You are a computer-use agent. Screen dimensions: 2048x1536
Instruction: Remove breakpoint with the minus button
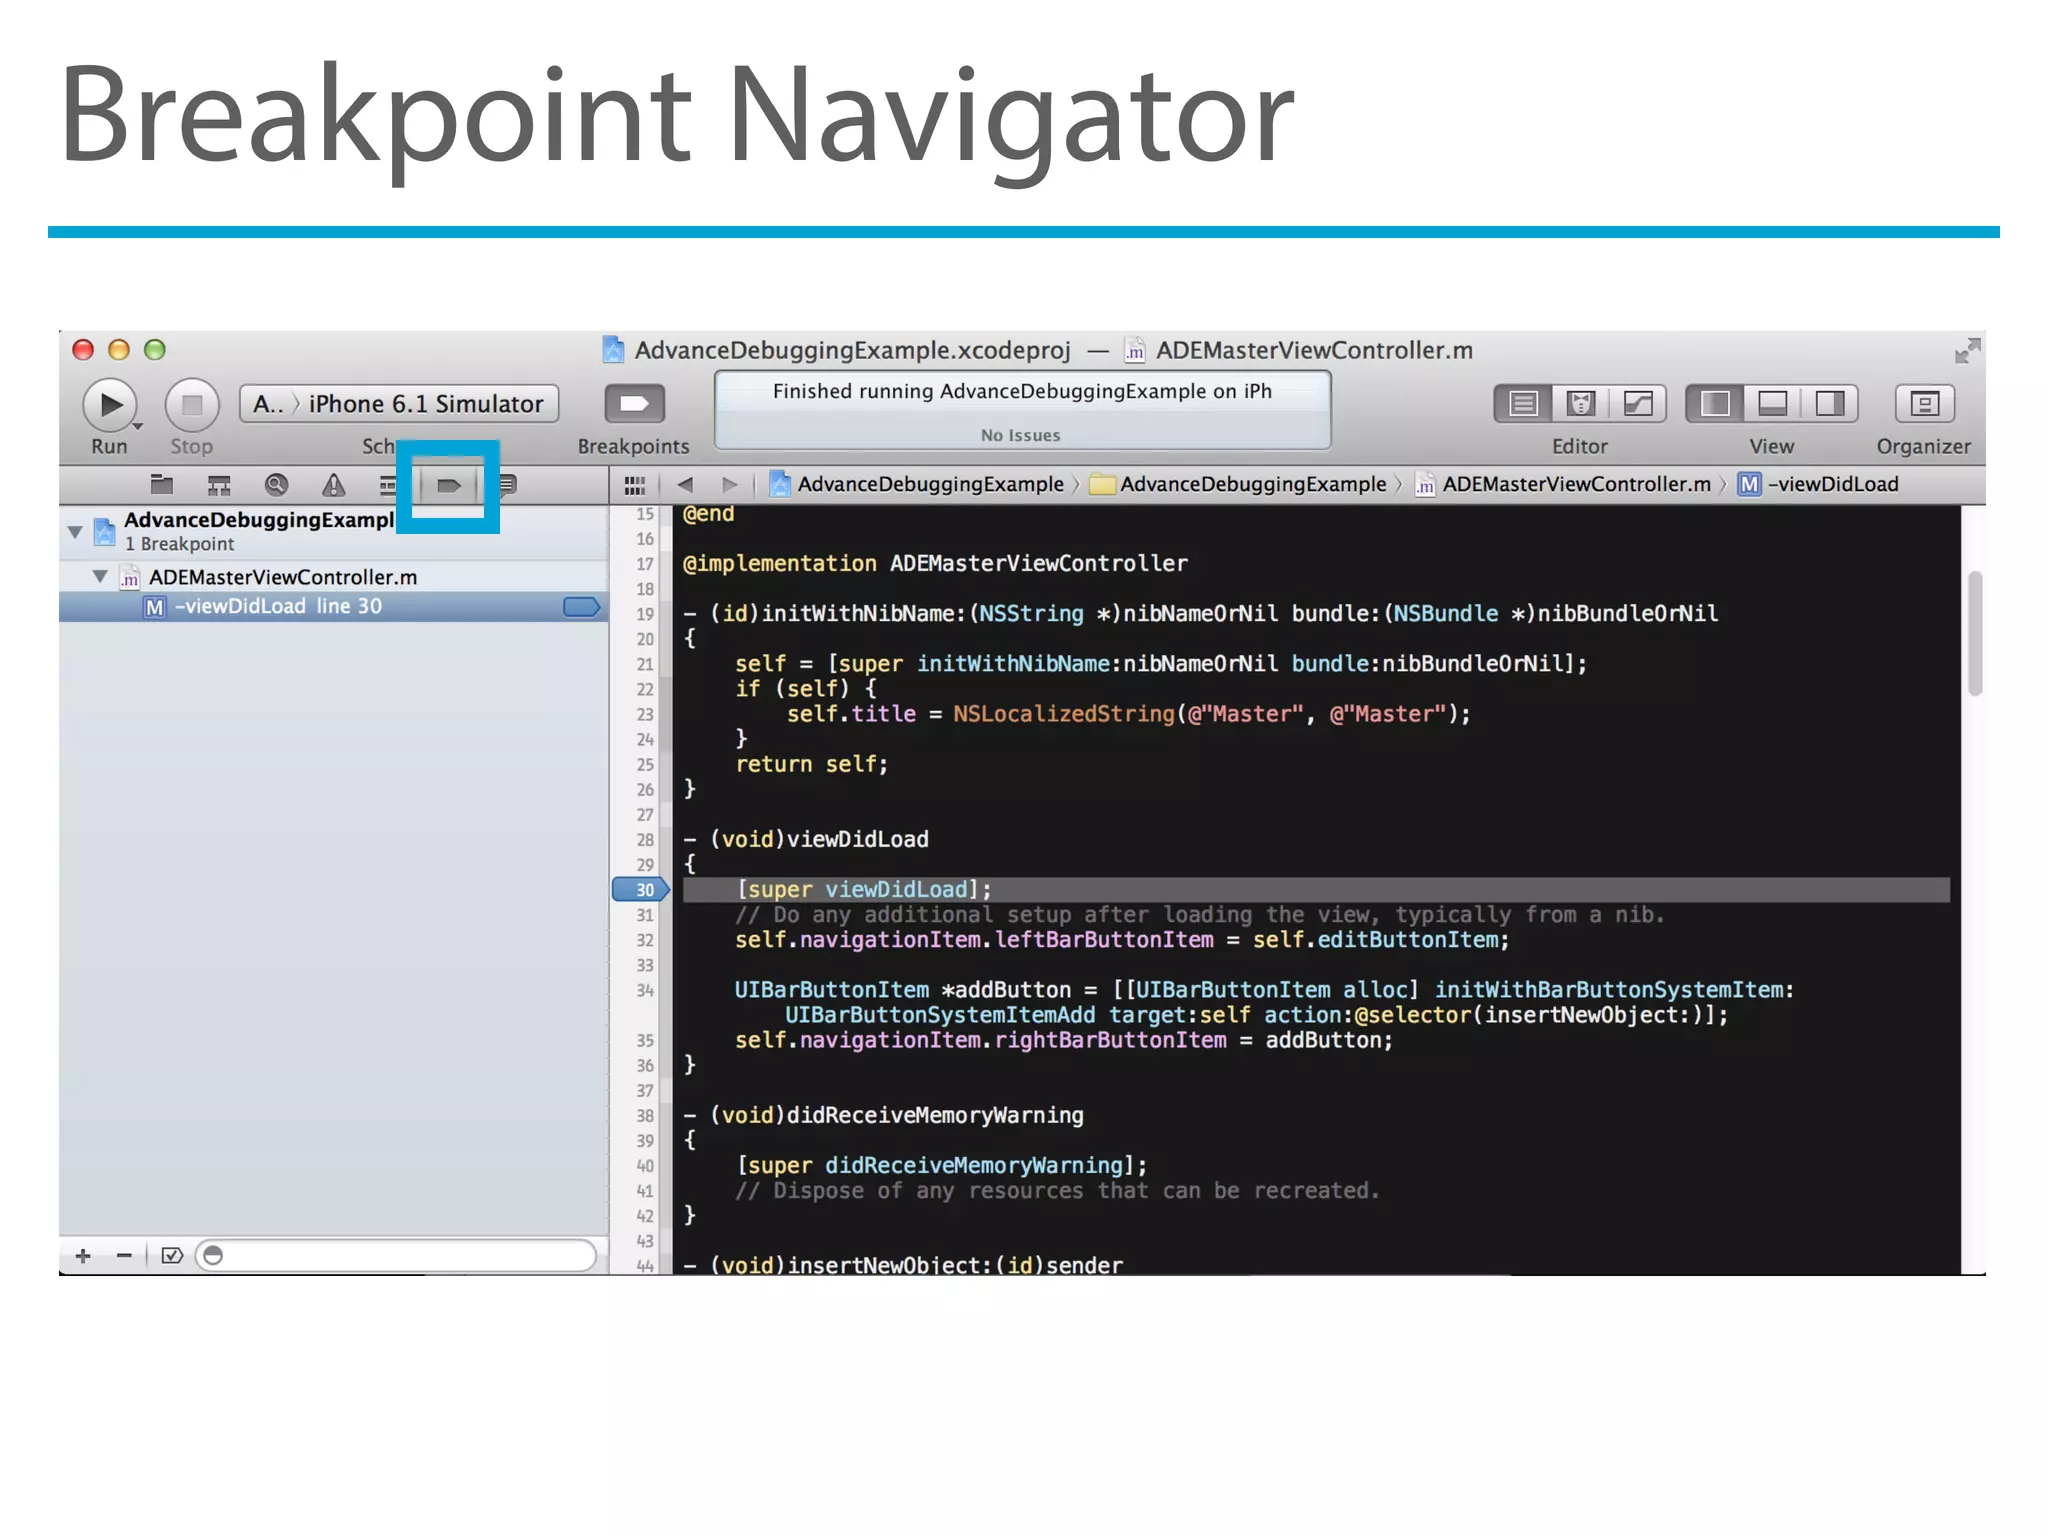[x=124, y=1255]
